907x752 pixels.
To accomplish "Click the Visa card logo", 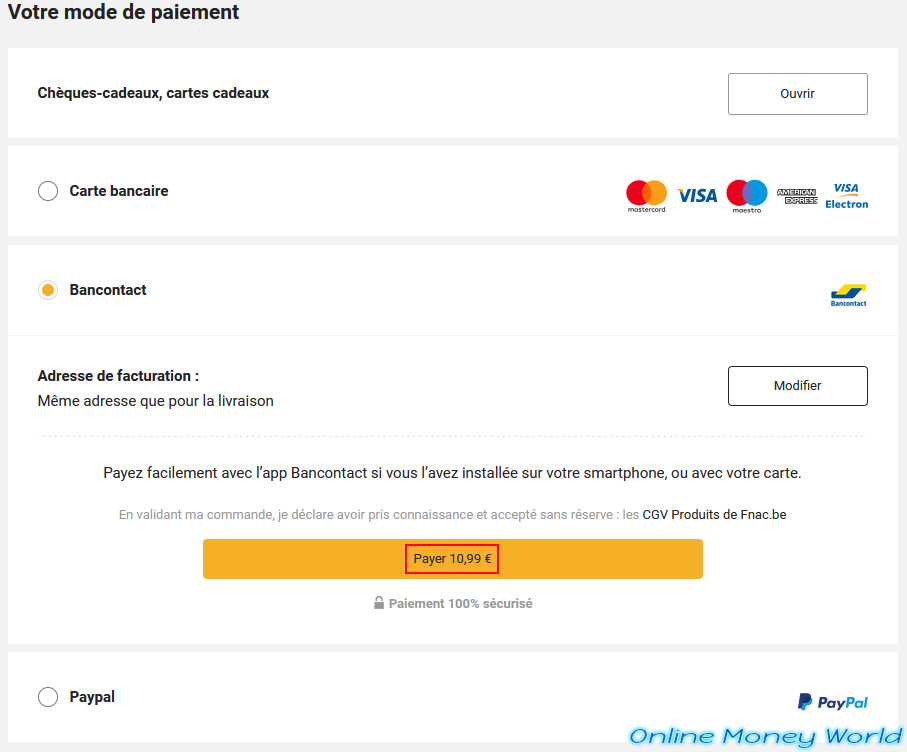I will tap(697, 195).
